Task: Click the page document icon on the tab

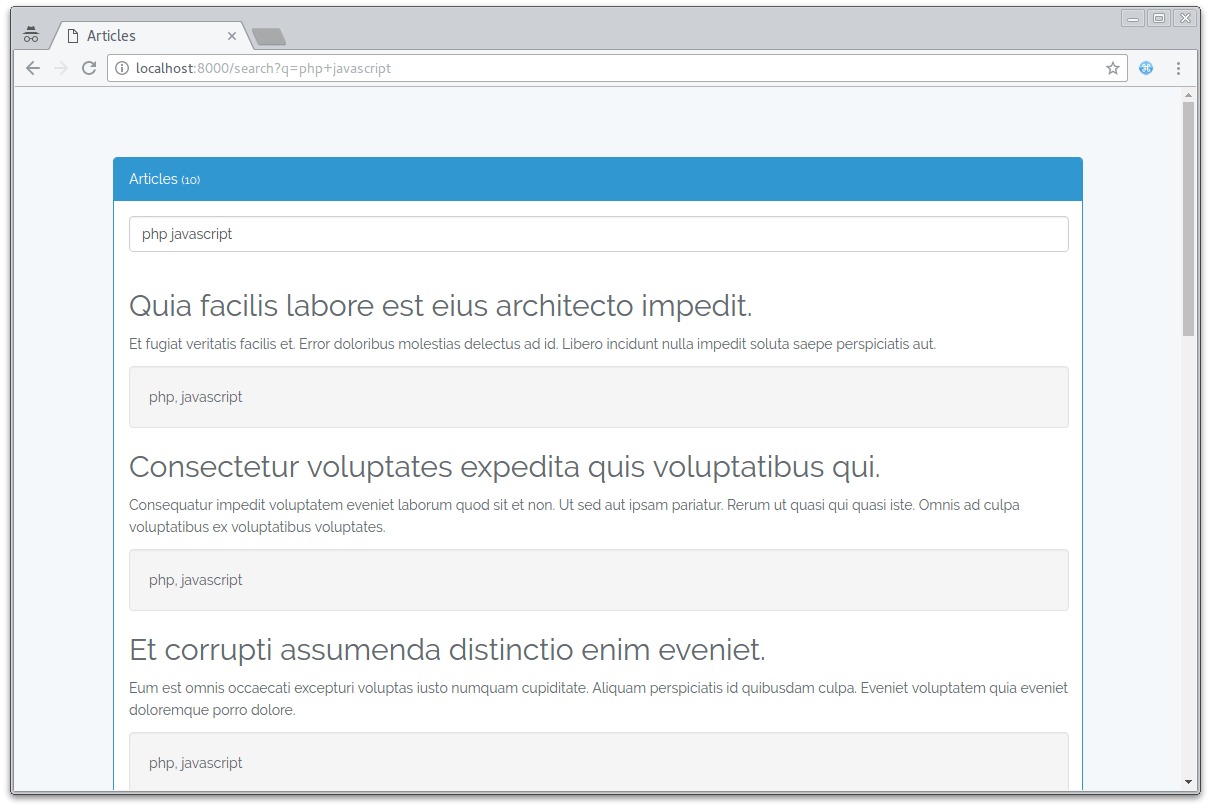Action: (x=71, y=35)
